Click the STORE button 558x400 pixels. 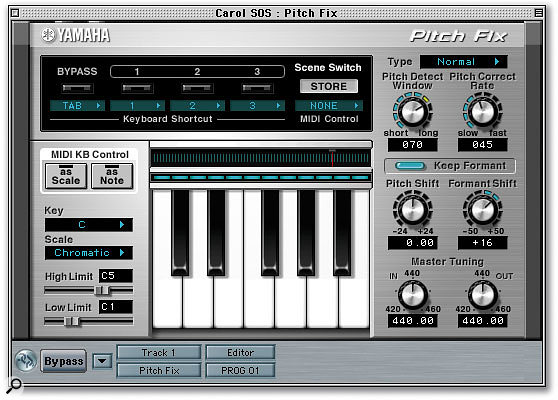pyautogui.click(x=329, y=86)
